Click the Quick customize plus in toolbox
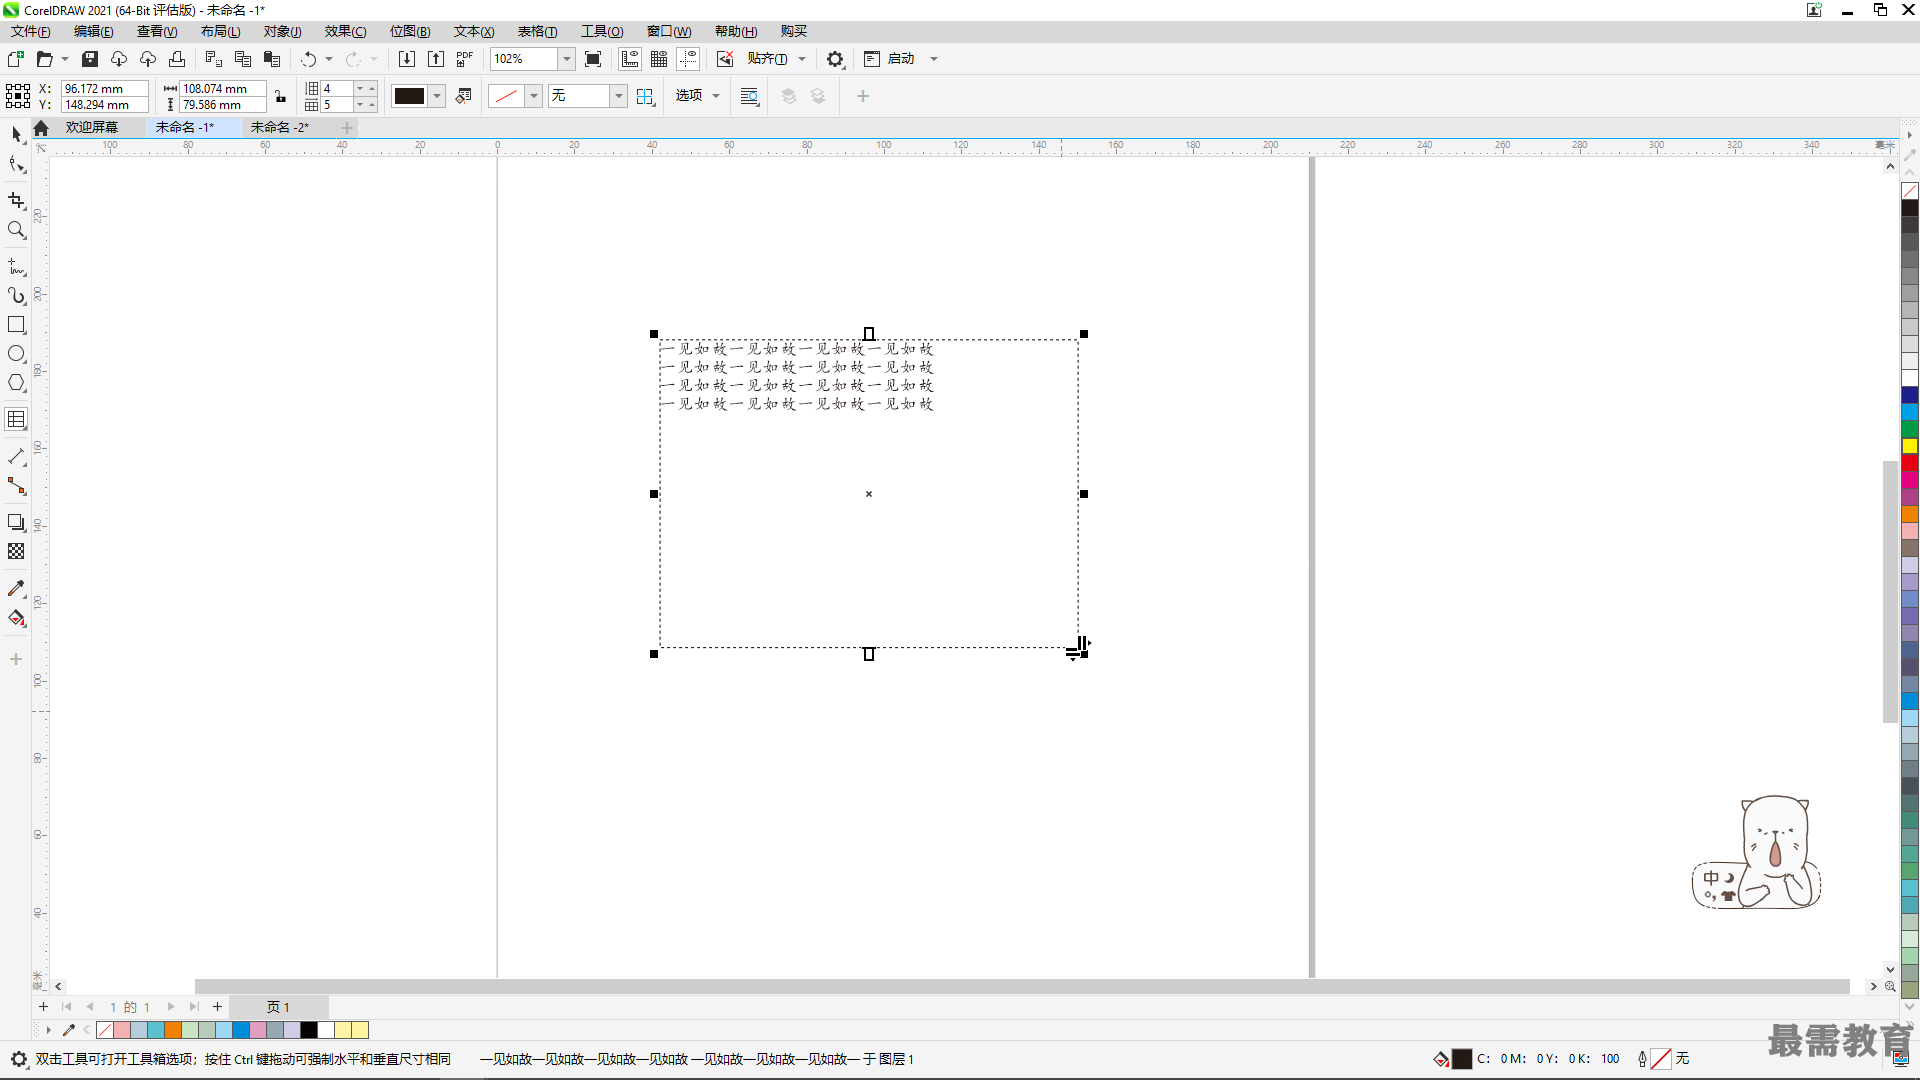This screenshot has height=1080, width=1920. tap(16, 659)
